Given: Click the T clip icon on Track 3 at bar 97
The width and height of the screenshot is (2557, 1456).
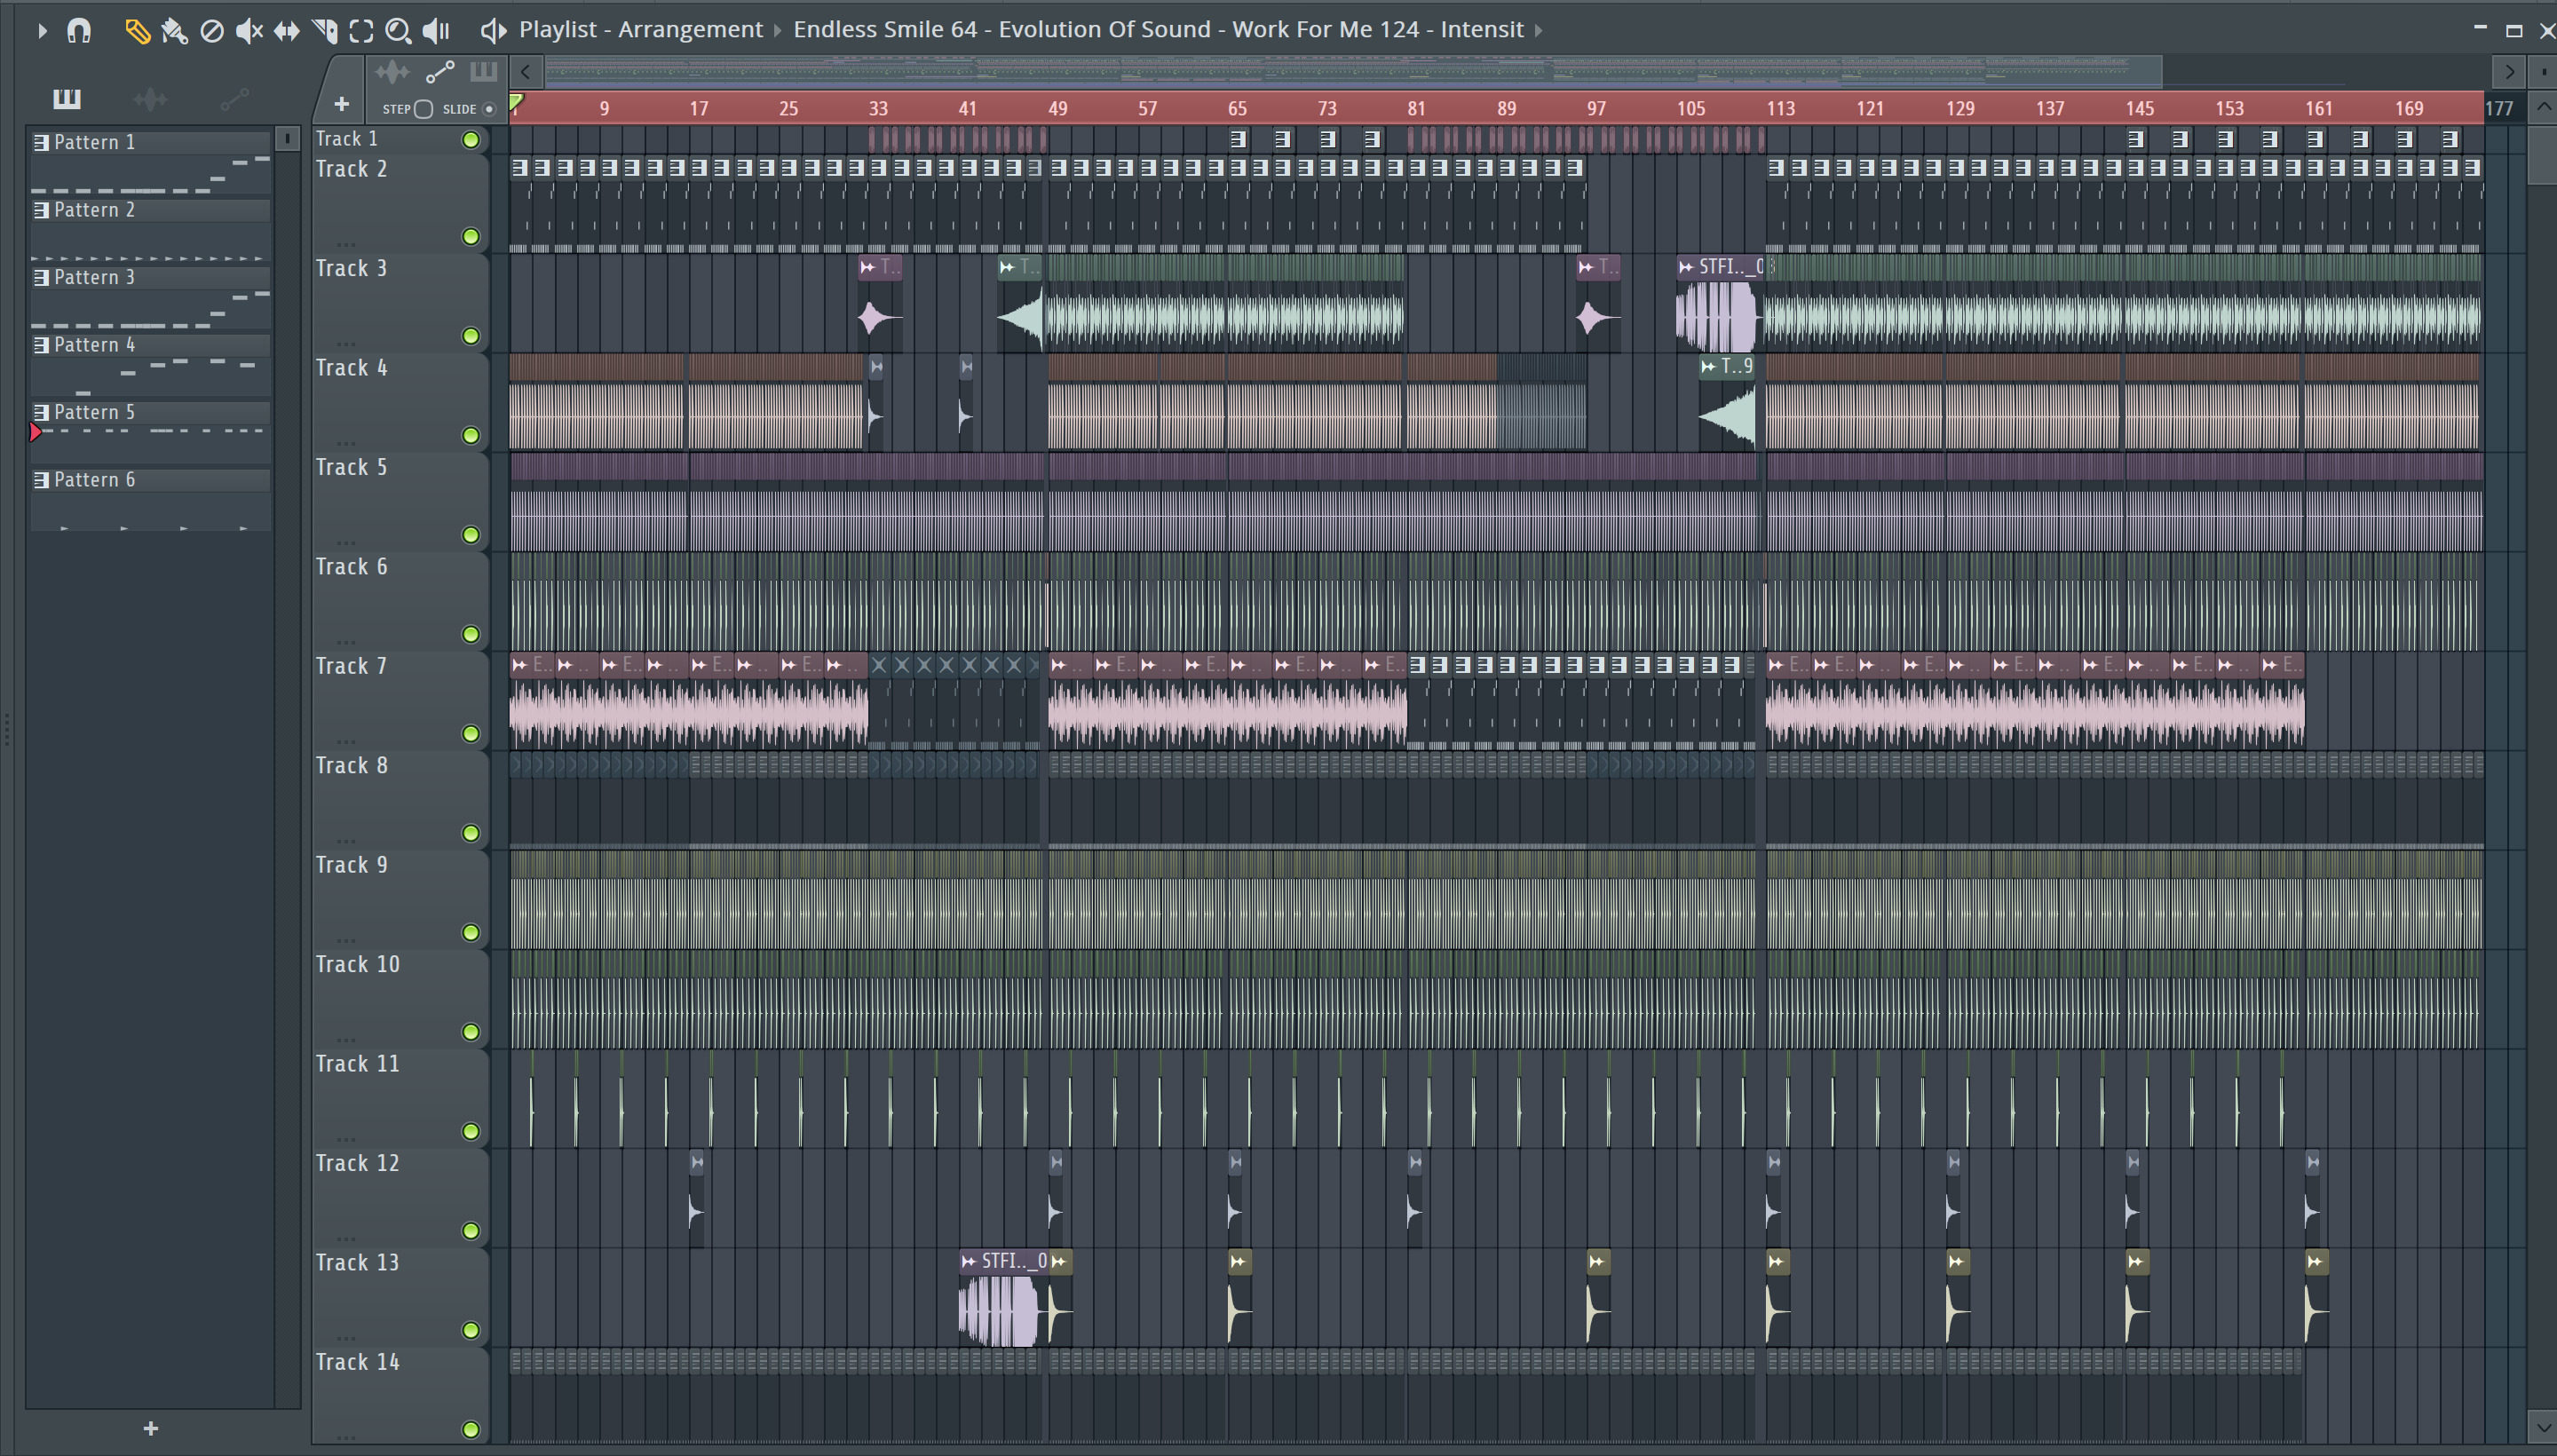Looking at the screenshot, I should pyautogui.click(x=1586, y=267).
